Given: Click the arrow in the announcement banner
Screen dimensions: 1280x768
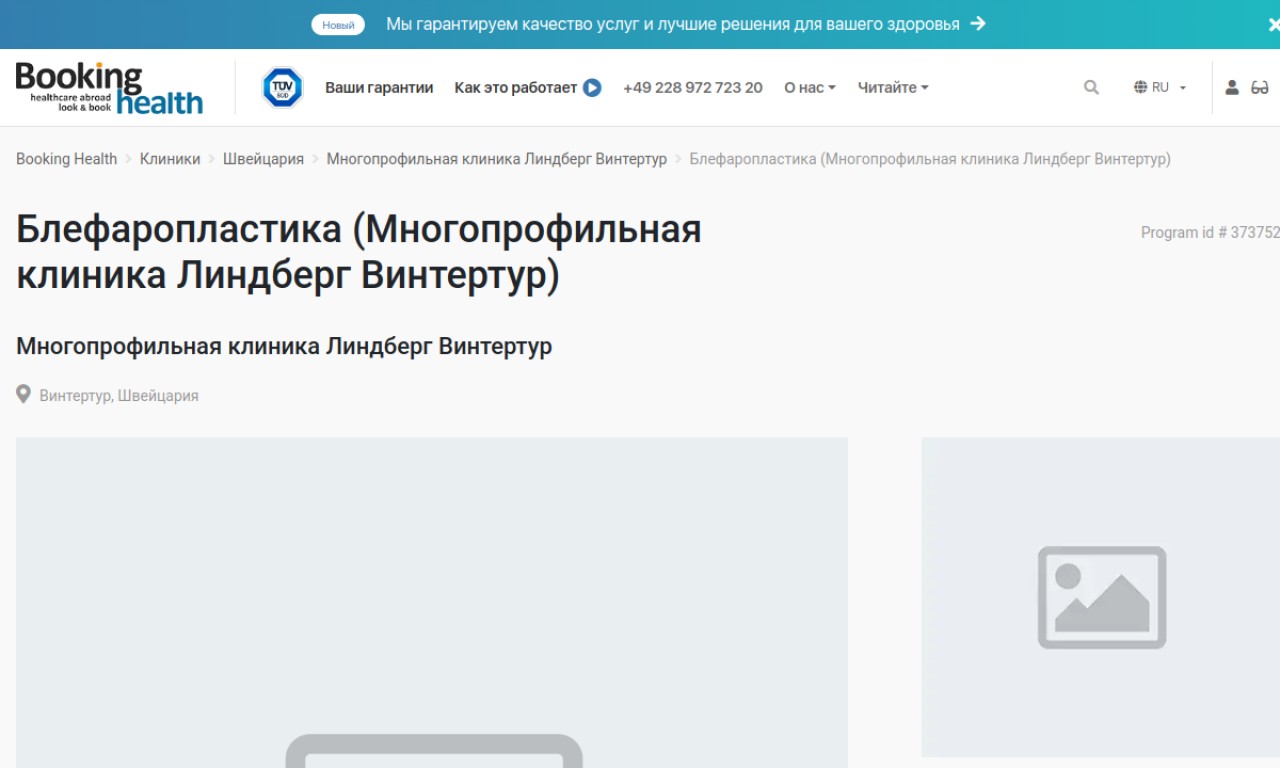Looking at the screenshot, I should coord(978,24).
